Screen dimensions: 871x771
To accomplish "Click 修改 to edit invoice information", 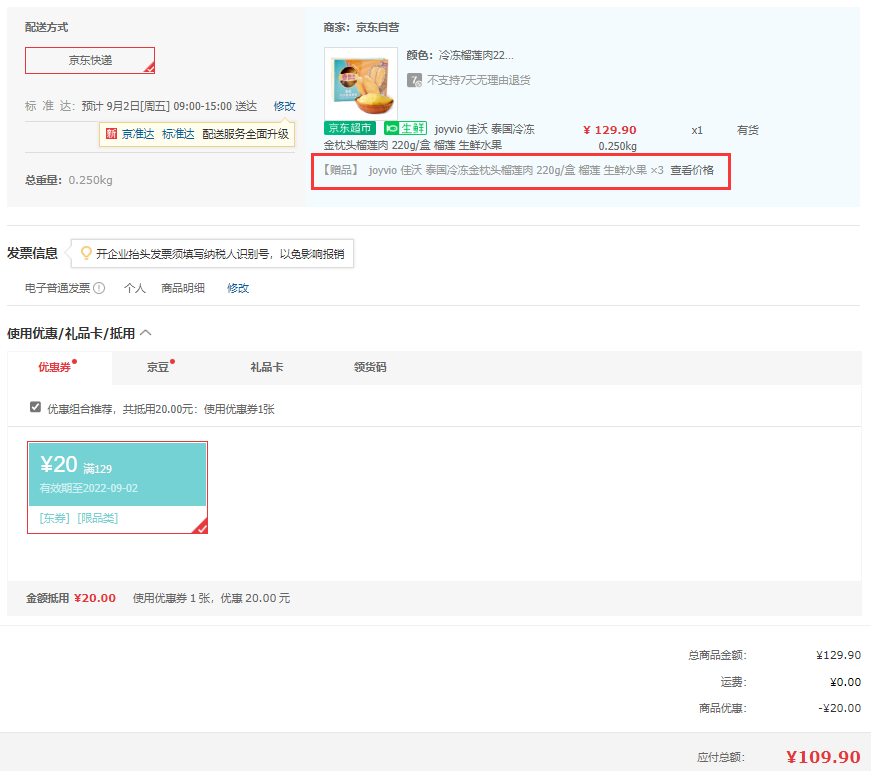I will pyautogui.click(x=238, y=288).
